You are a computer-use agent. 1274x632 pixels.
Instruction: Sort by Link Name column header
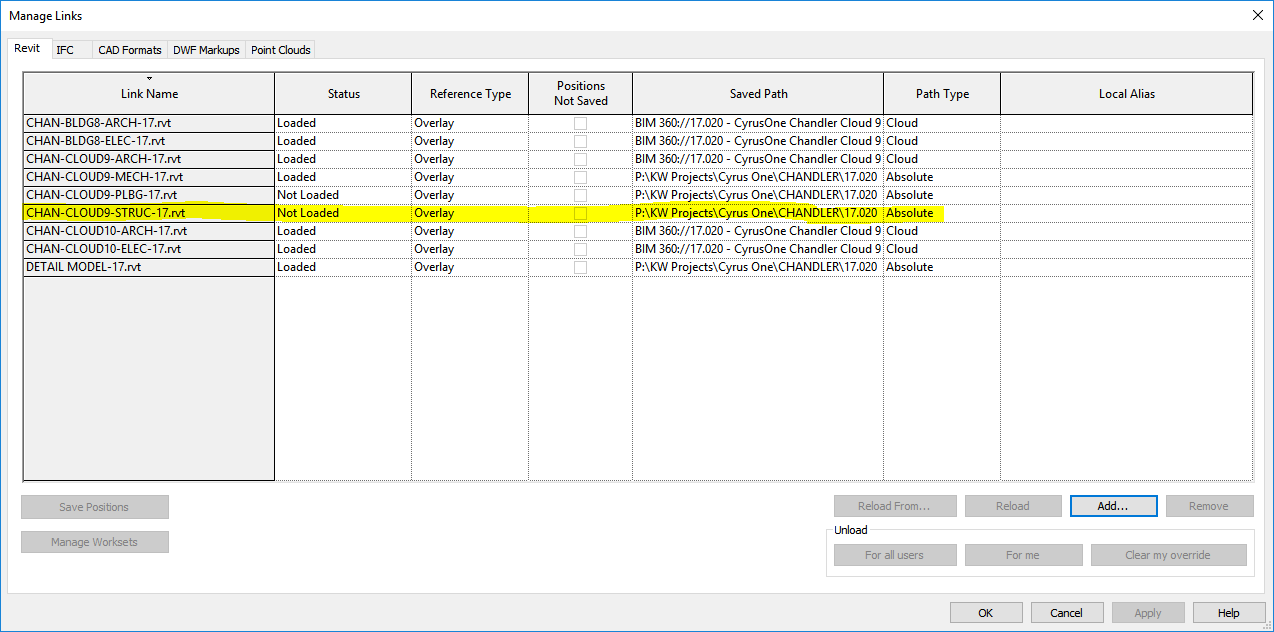[x=149, y=93]
